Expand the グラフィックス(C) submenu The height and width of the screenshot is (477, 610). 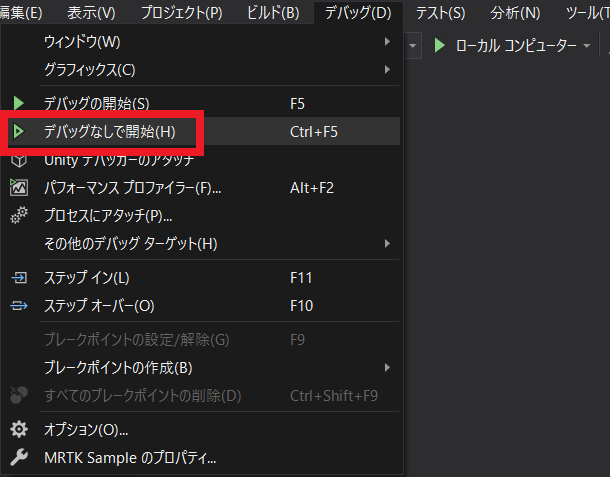202,70
